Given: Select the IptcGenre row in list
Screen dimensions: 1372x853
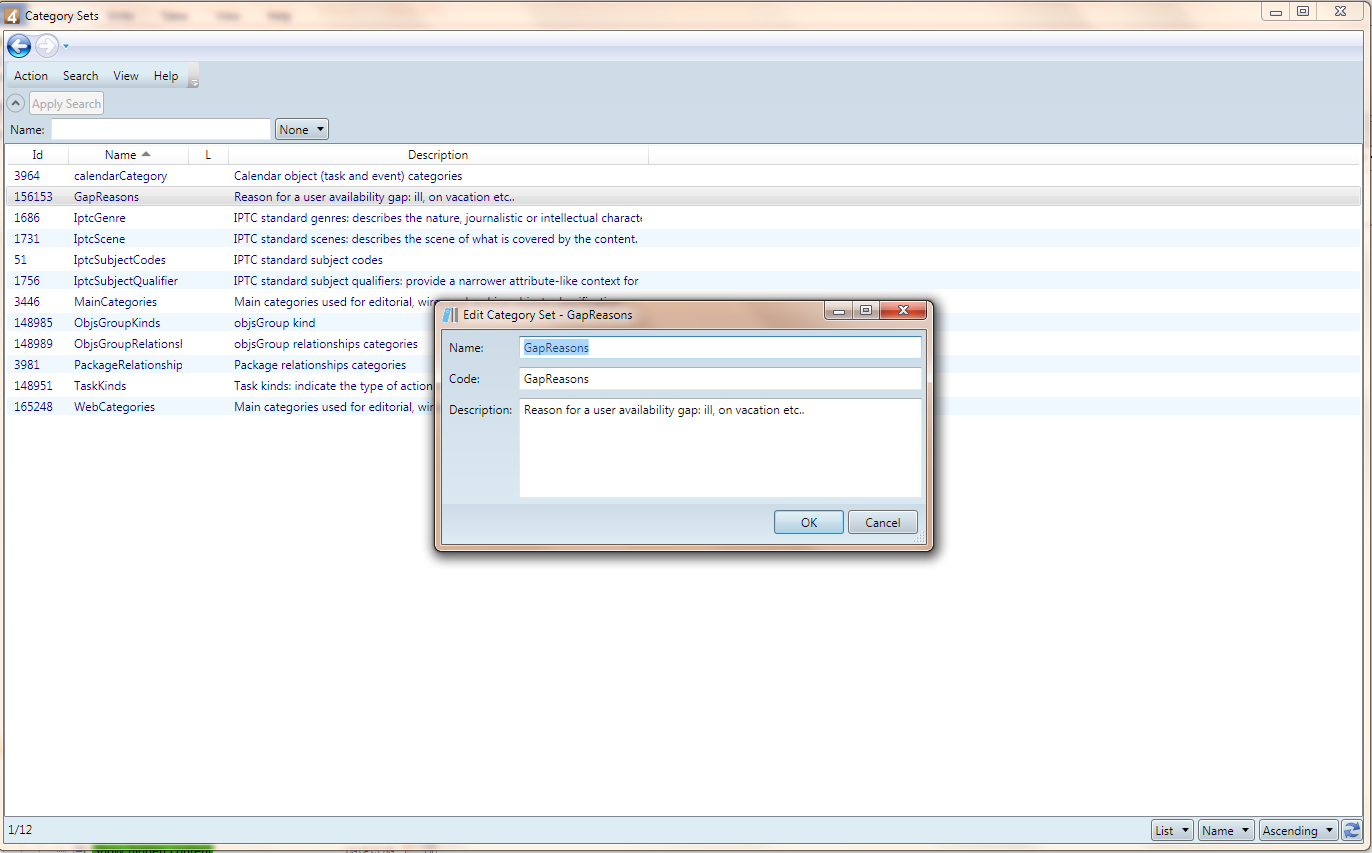Looking at the screenshot, I should point(100,218).
